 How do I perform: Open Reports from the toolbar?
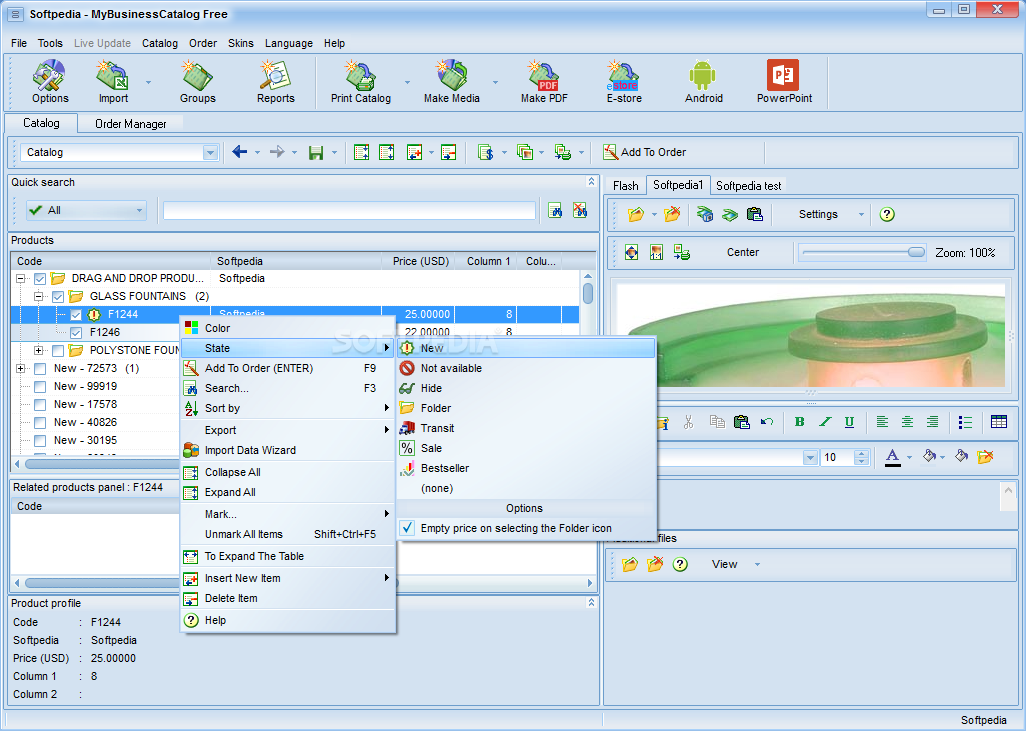[275, 82]
